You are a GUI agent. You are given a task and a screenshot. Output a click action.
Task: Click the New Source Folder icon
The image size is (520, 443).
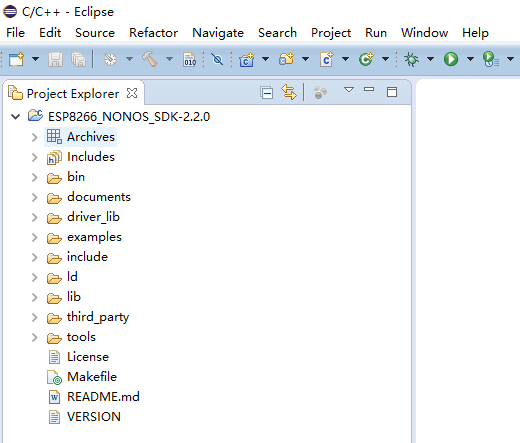pyautogui.click(x=287, y=59)
